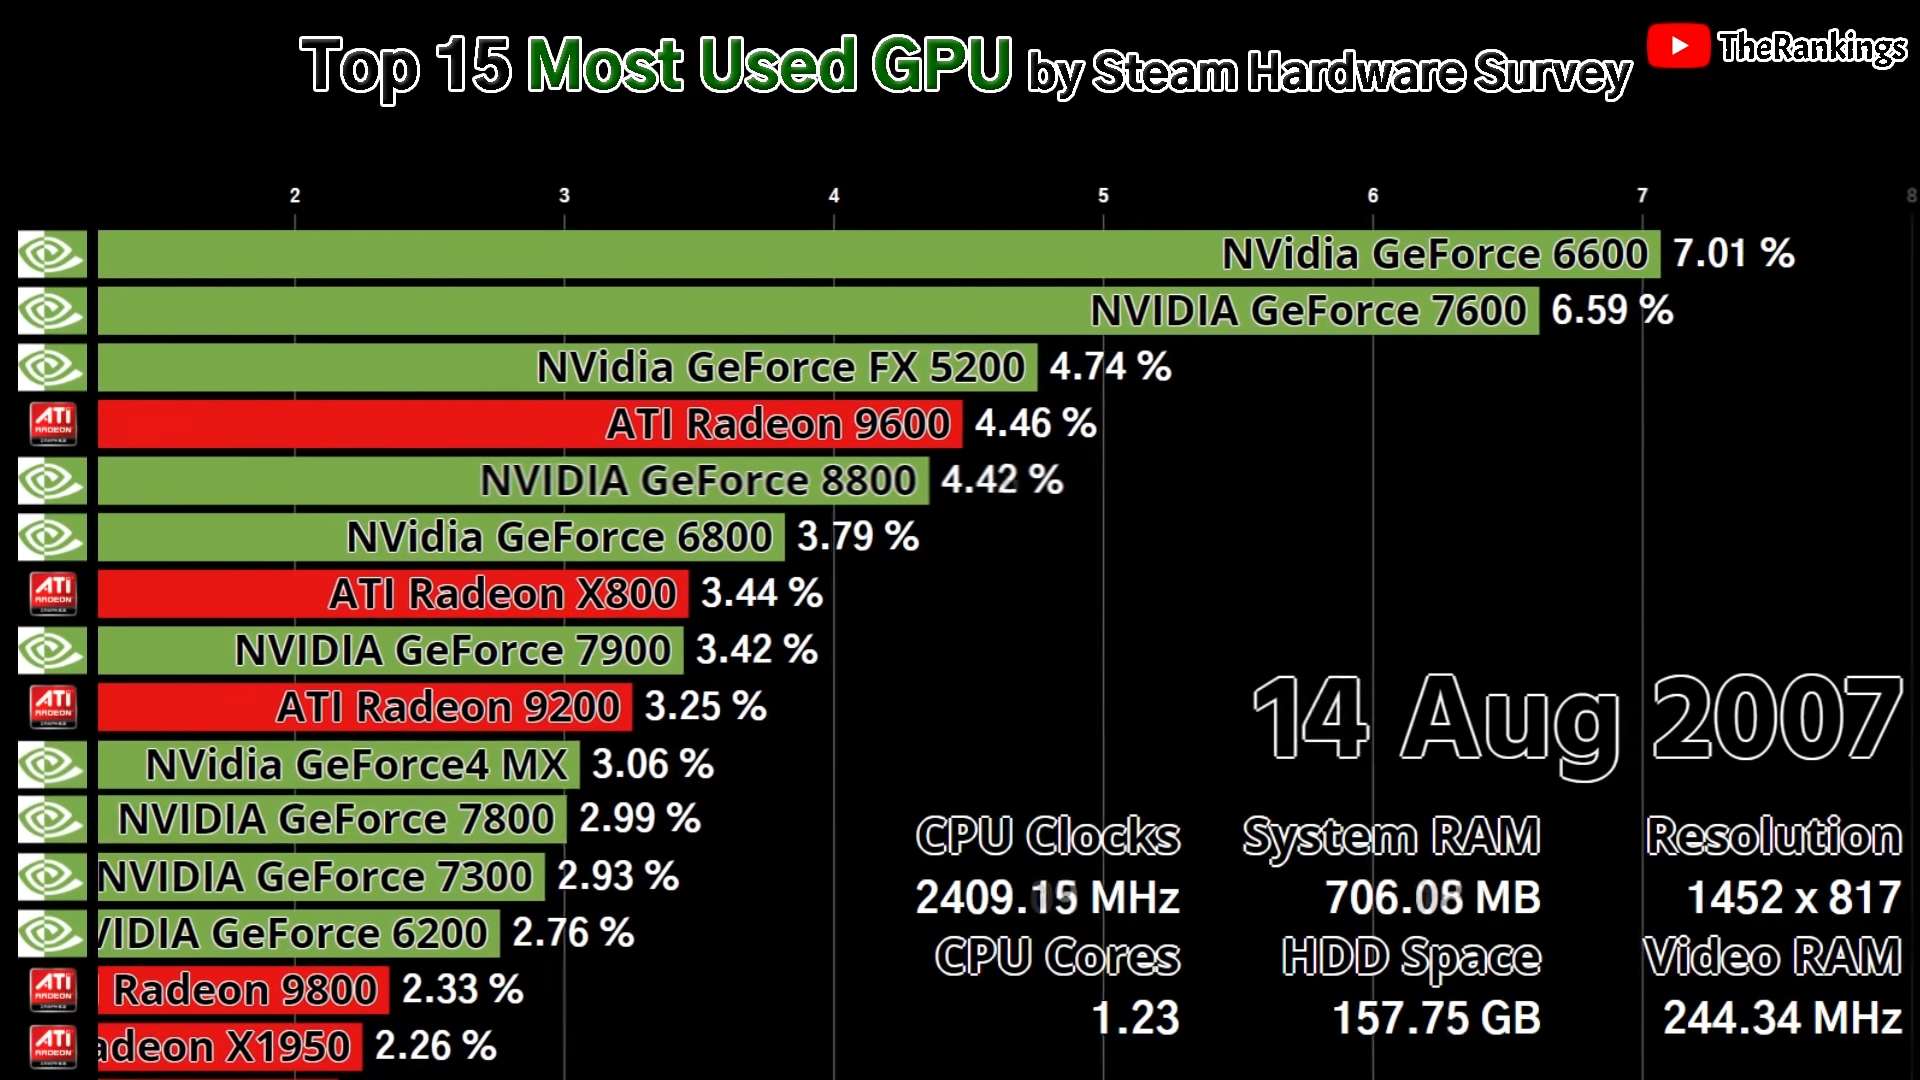Click the Radeon X1950 ATI icon
Screen dimensions: 1920x1080
(51, 1047)
